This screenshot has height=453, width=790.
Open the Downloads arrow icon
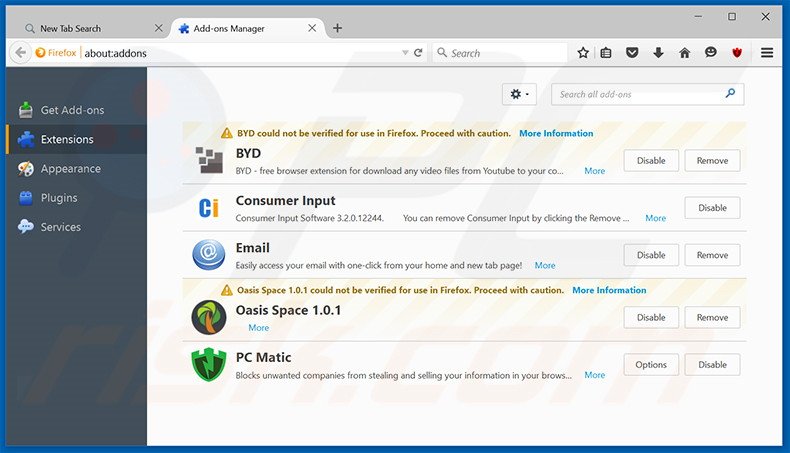point(658,52)
